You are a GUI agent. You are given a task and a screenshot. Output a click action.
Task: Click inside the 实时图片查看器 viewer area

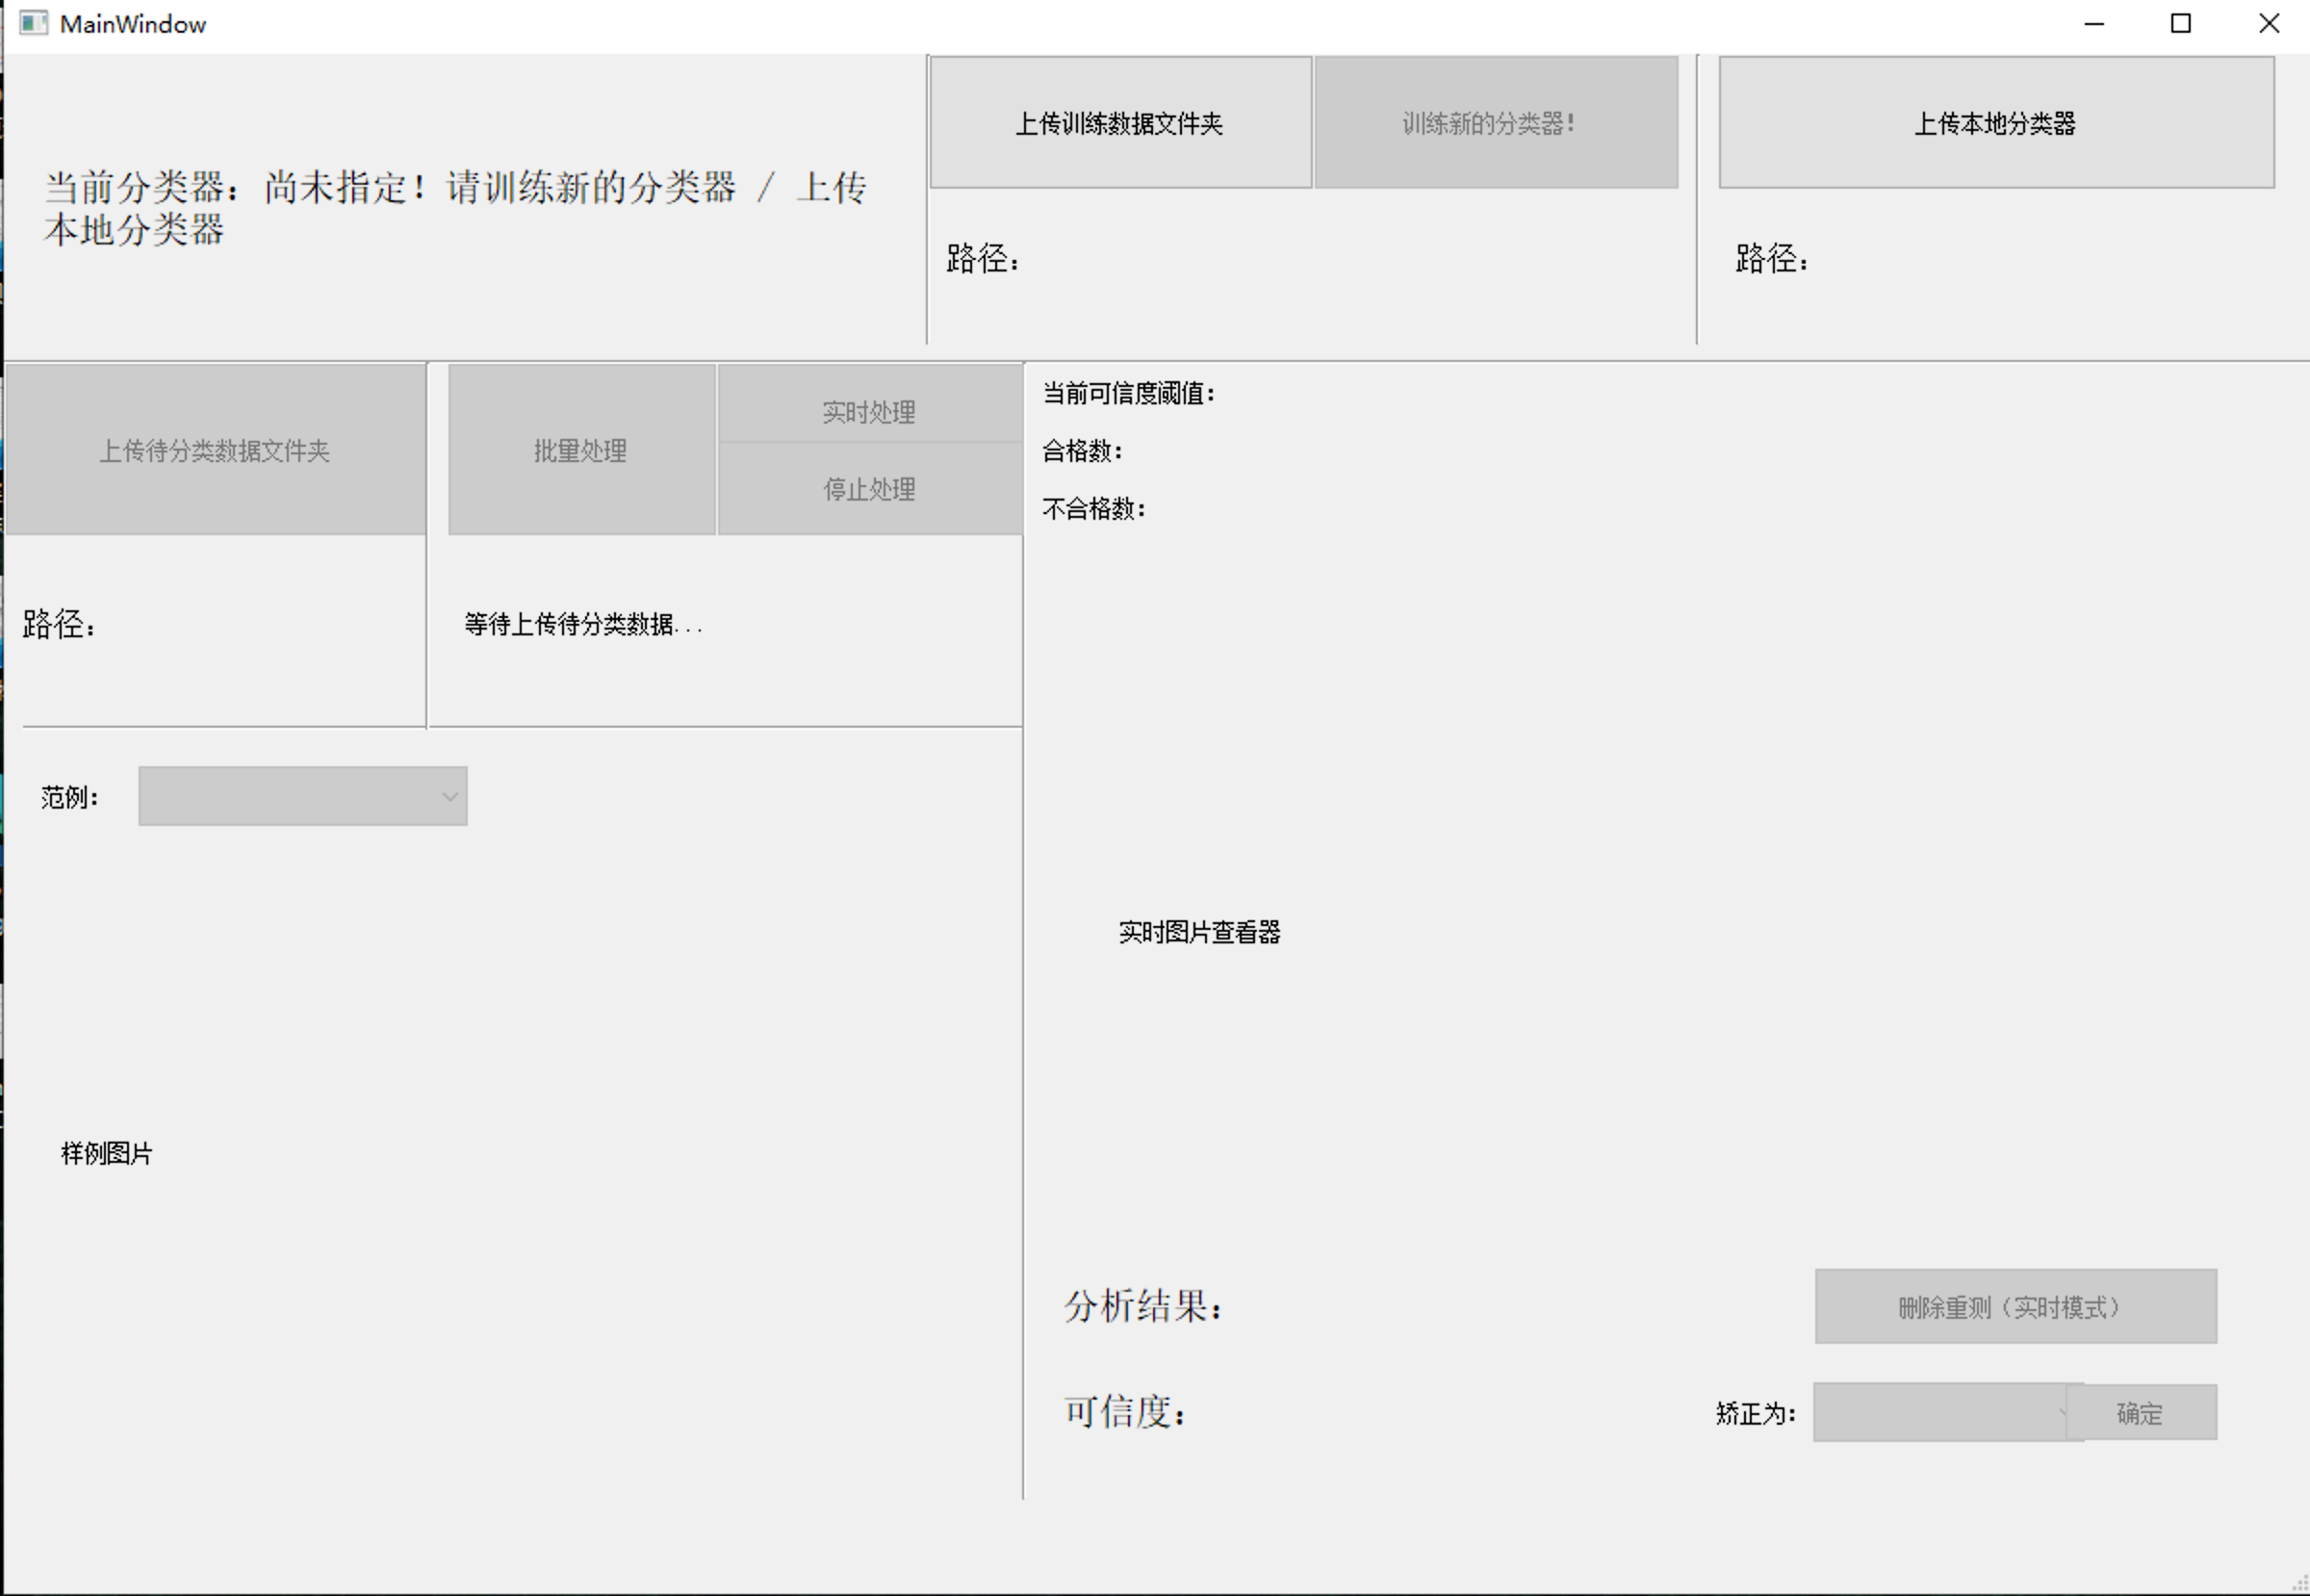(x=1202, y=931)
